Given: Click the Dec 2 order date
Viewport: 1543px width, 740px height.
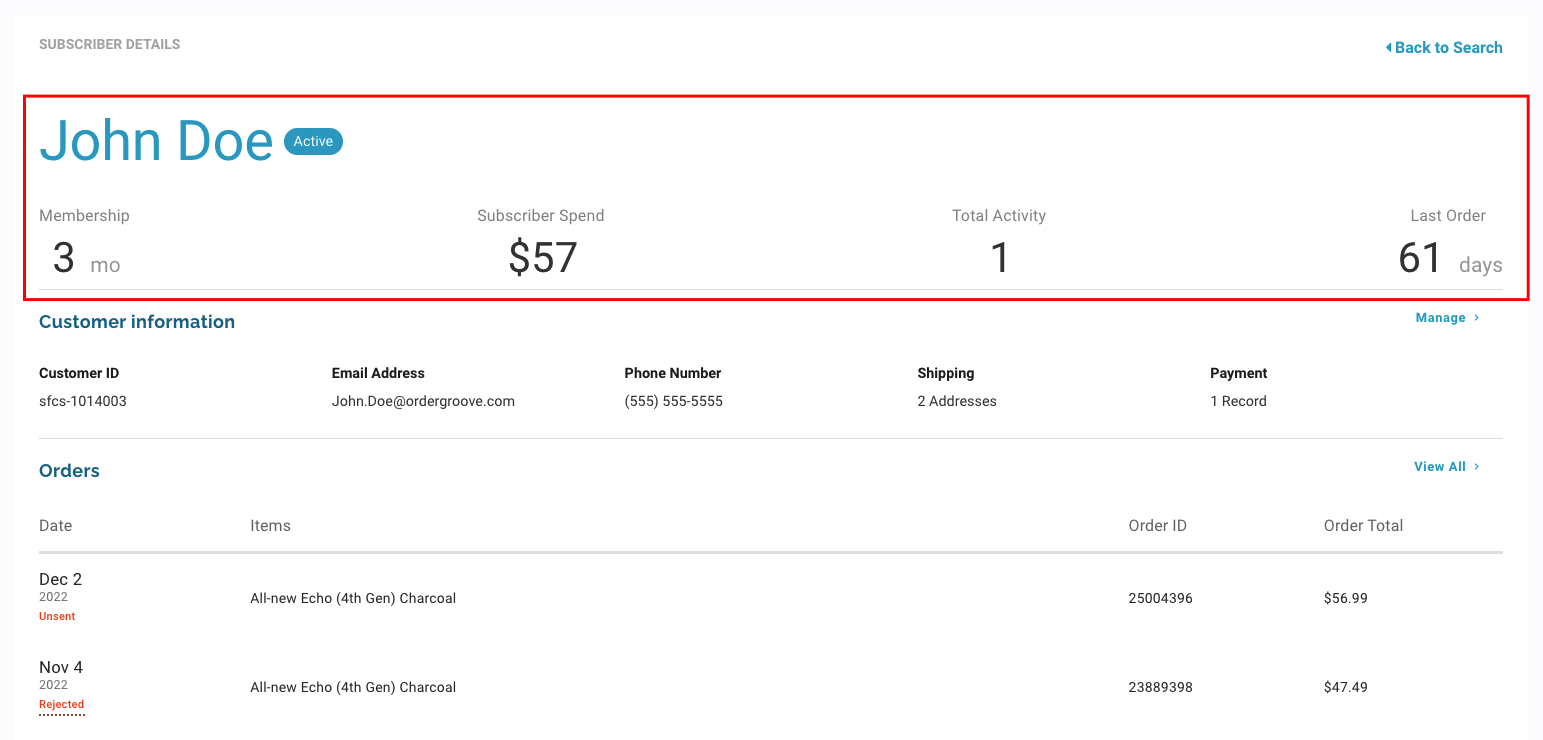Looking at the screenshot, I should pyautogui.click(x=60, y=580).
